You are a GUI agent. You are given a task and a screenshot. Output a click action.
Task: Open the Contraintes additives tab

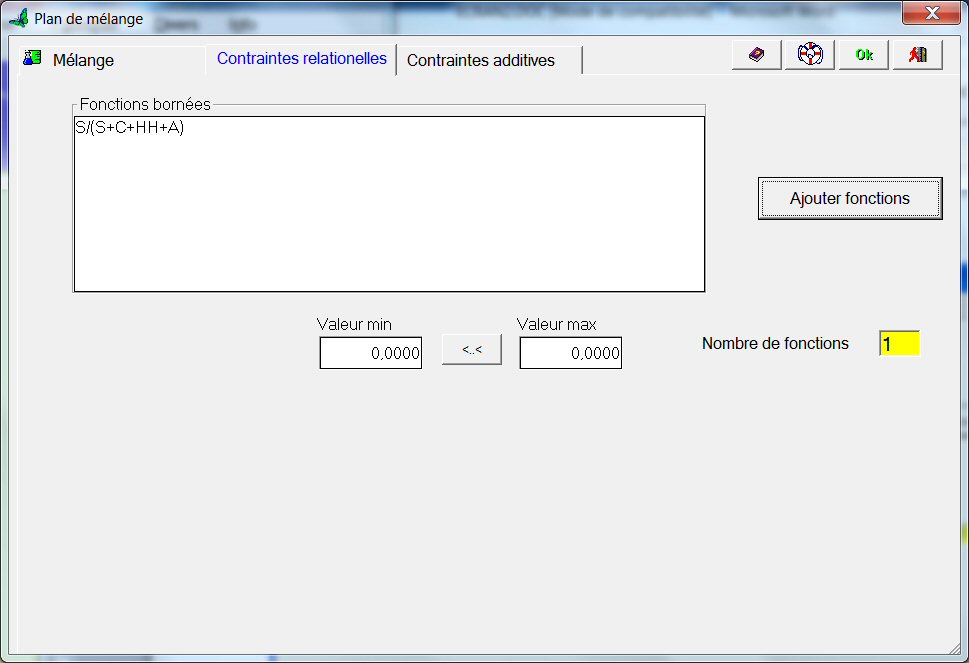pyautogui.click(x=480, y=60)
